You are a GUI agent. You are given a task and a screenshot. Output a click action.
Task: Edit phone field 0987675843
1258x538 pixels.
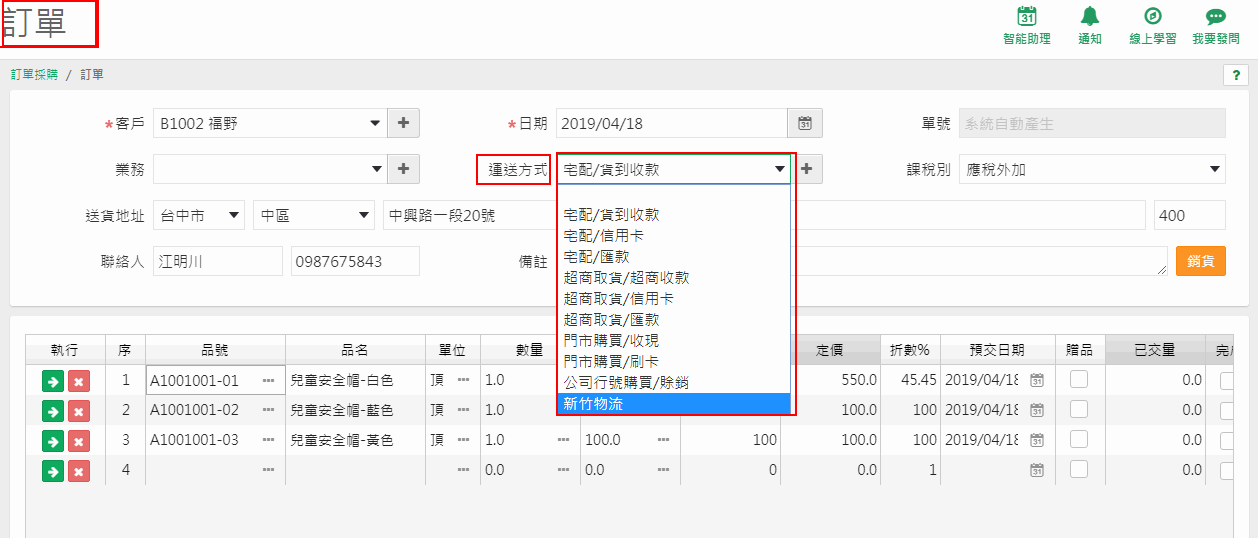click(356, 261)
